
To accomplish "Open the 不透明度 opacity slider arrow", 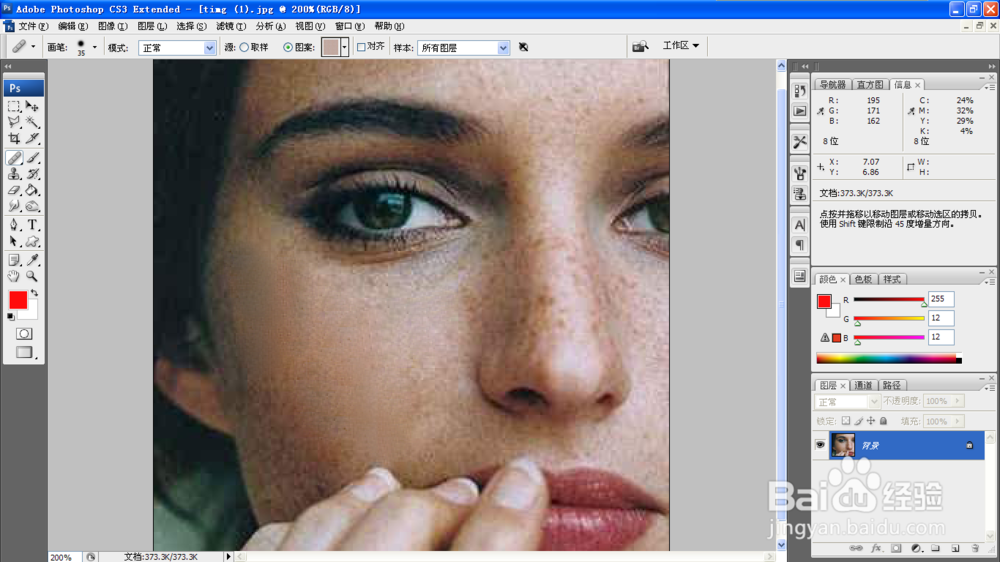I will coord(957,401).
